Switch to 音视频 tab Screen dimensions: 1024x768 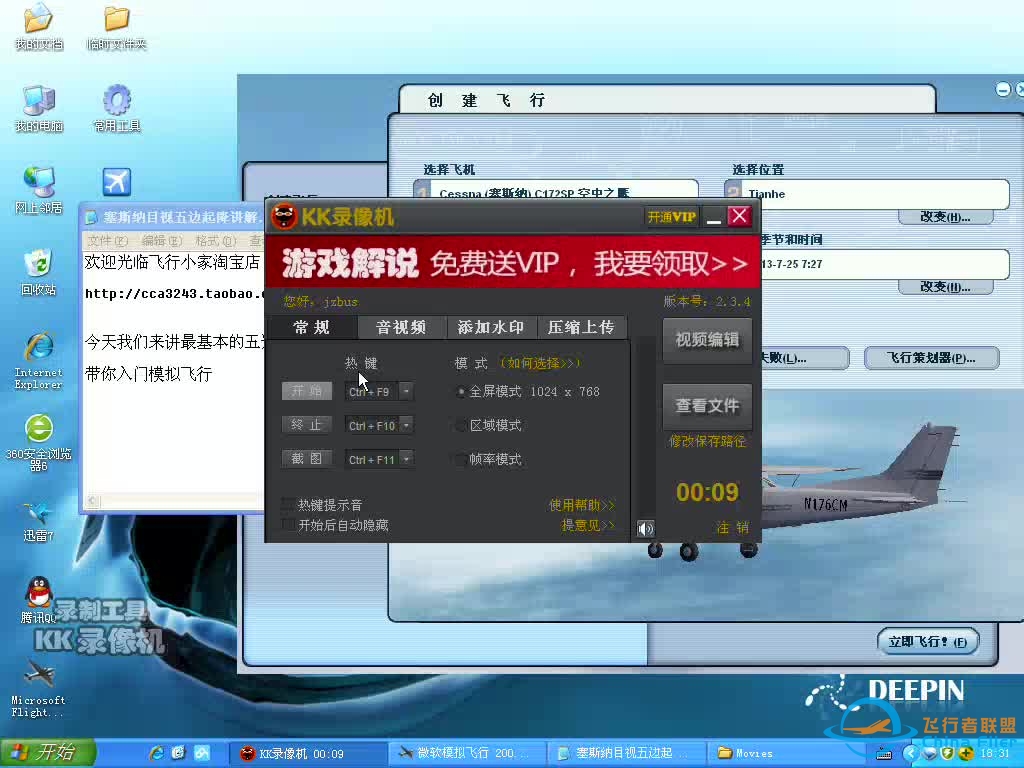(401, 327)
